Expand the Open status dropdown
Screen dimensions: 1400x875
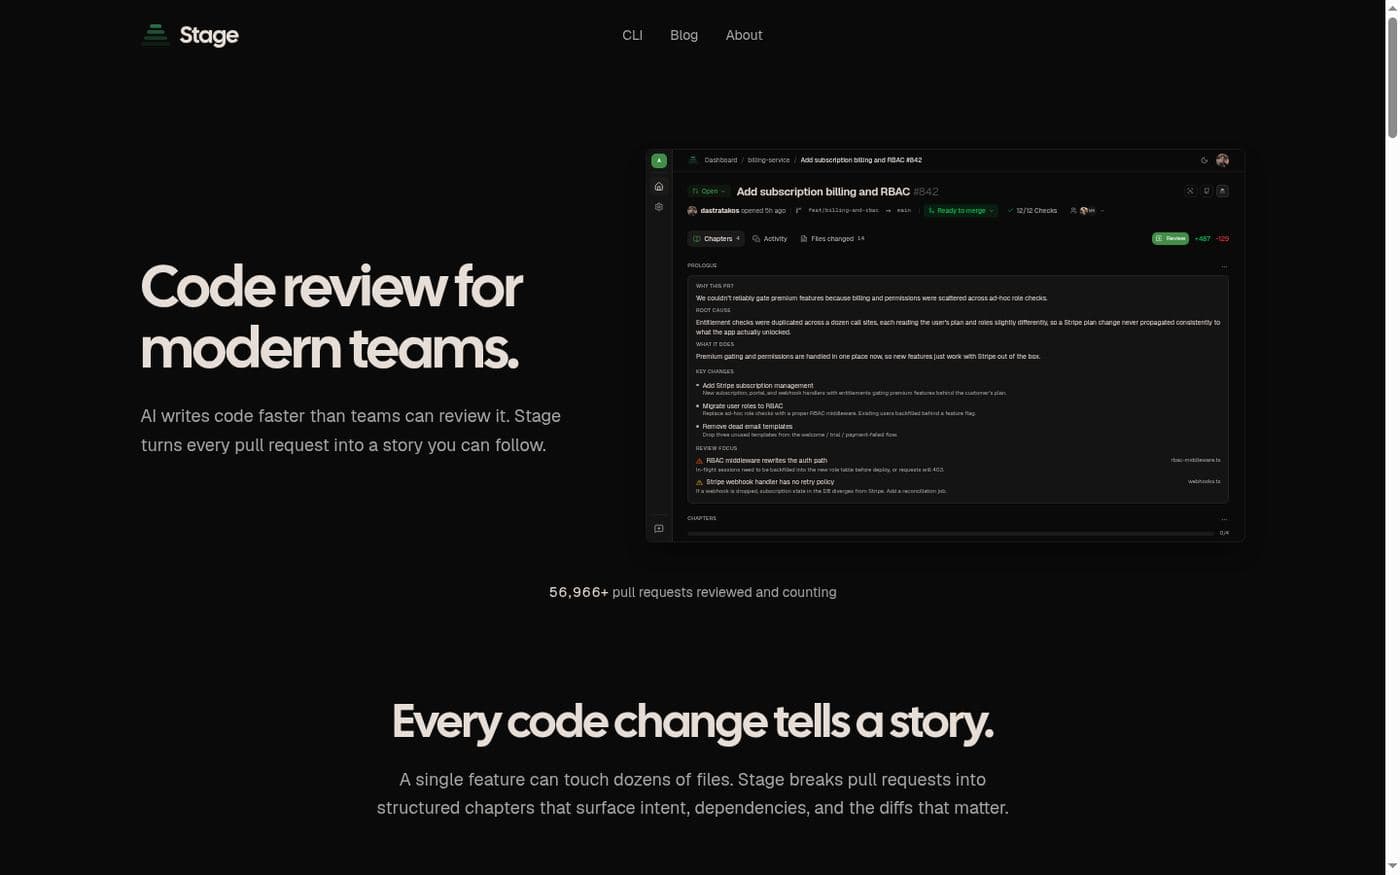[708, 191]
